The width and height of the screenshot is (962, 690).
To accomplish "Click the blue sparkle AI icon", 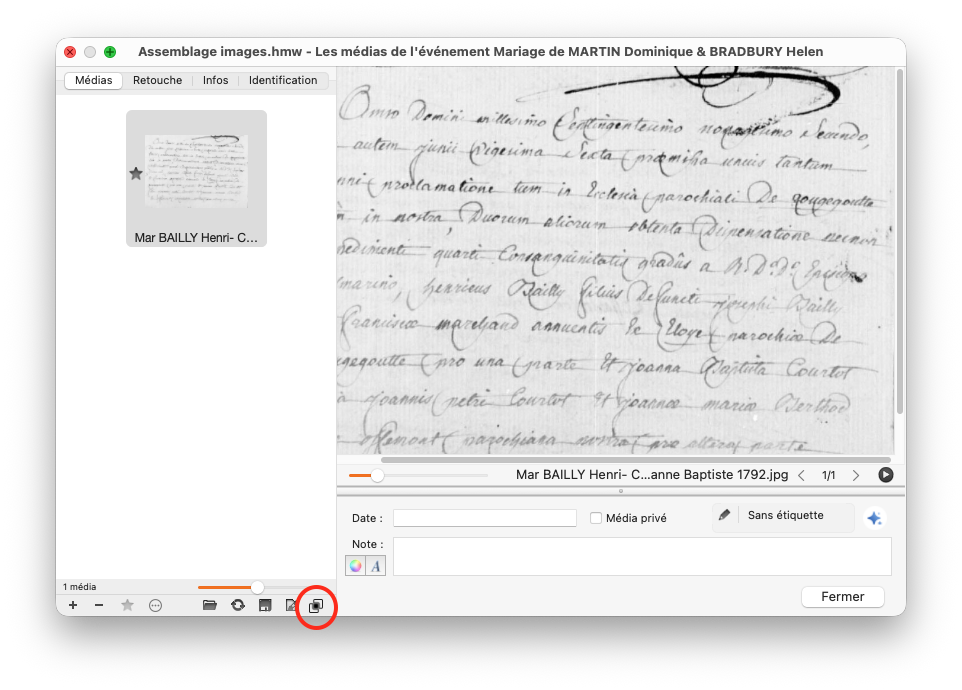I will [x=874, y=518].
